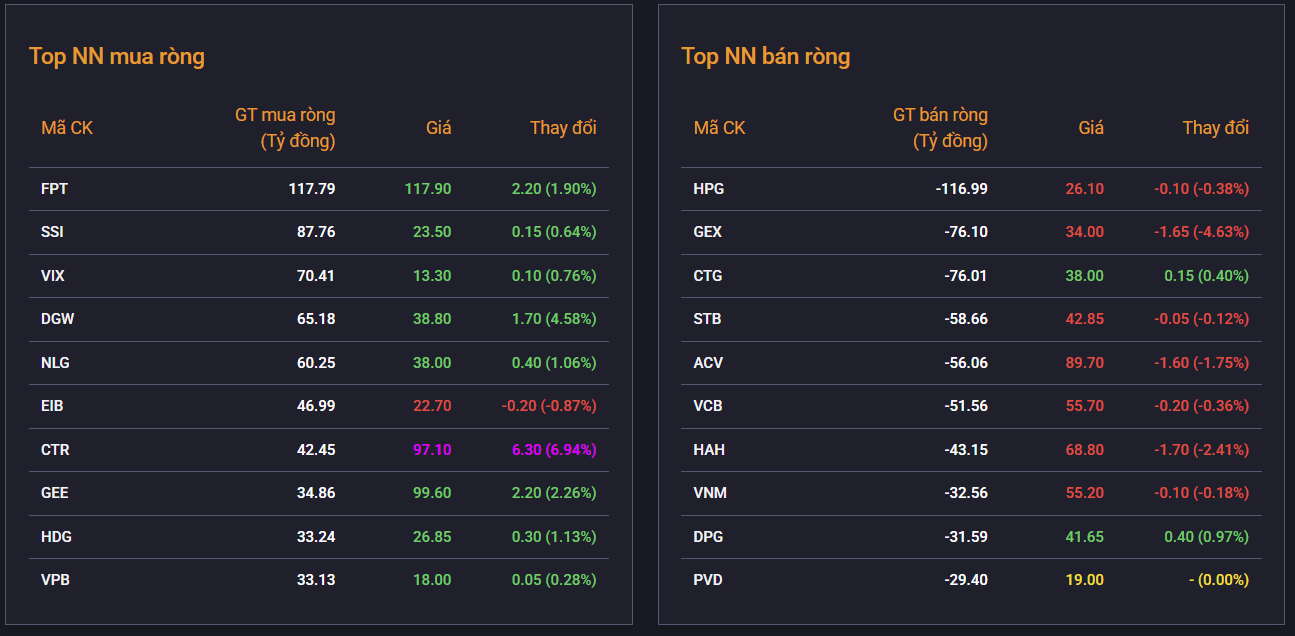Viewport: 1295px width, 636px height.
Task: Click CTG's green price 38.00
Action: pyautogui.click(x=1085, y=275)
